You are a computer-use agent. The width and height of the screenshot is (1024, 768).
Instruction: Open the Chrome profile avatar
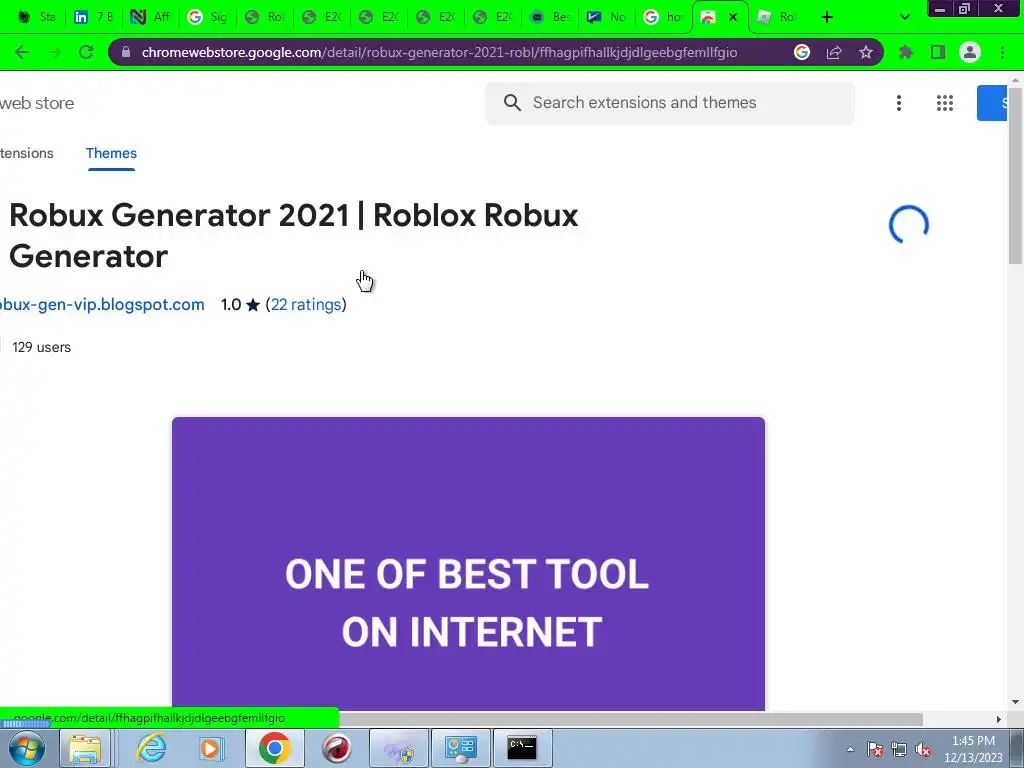pos(970,52)
